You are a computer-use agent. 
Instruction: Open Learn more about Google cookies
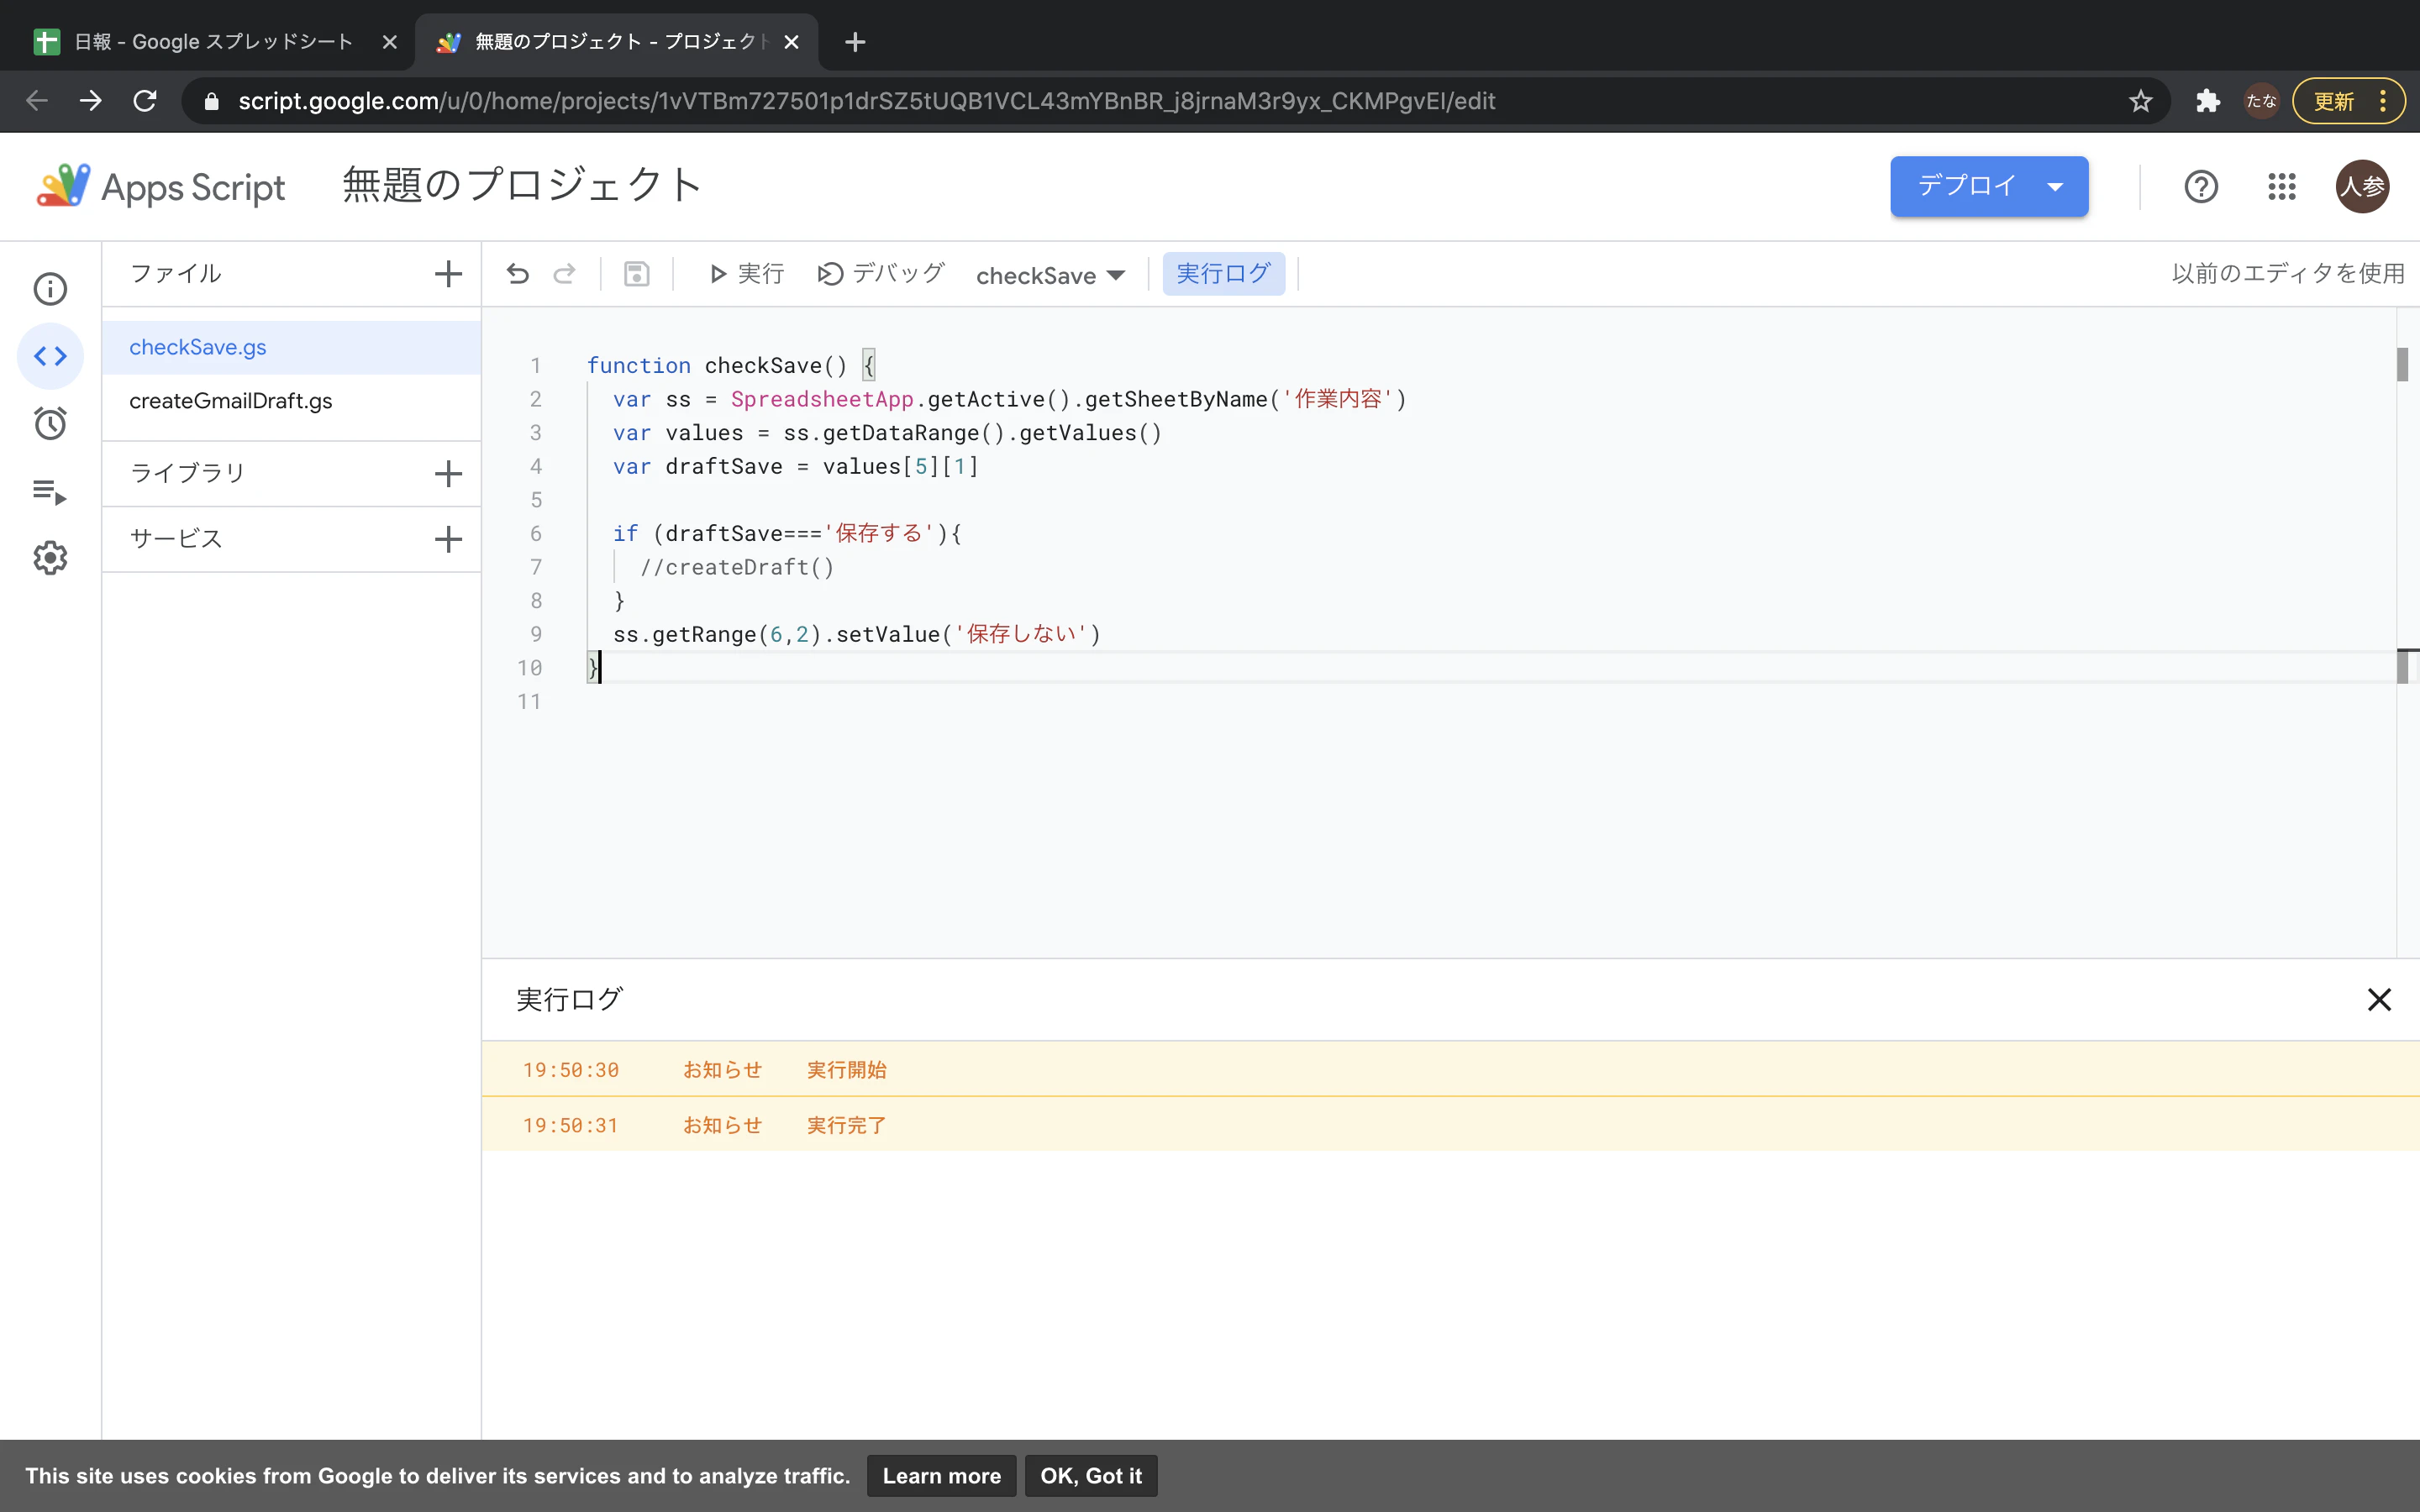(x=940, y=1475)
